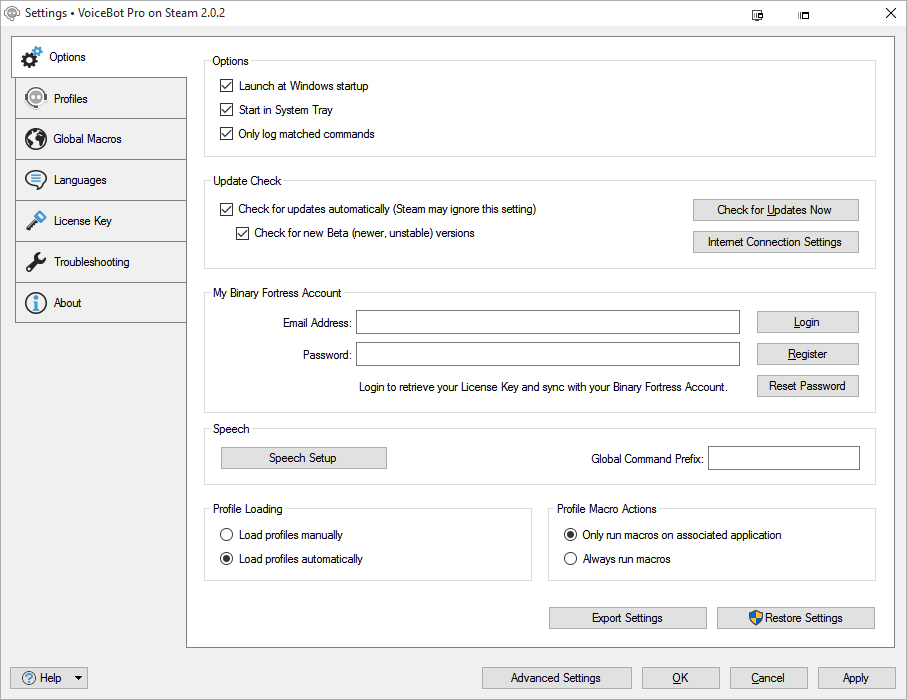Click the Speech Setup button
This screenshot has width=907, height=700.
point(303,458)
